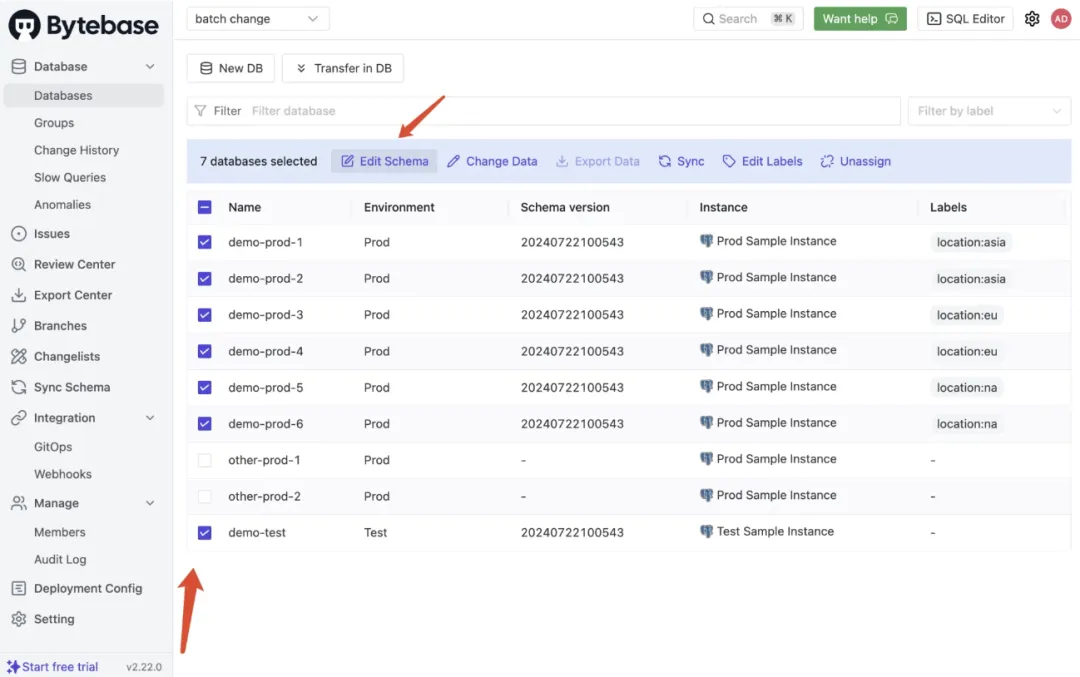Open the batch change project dropdown
The image size is (1080, 677).
(258, 19)
